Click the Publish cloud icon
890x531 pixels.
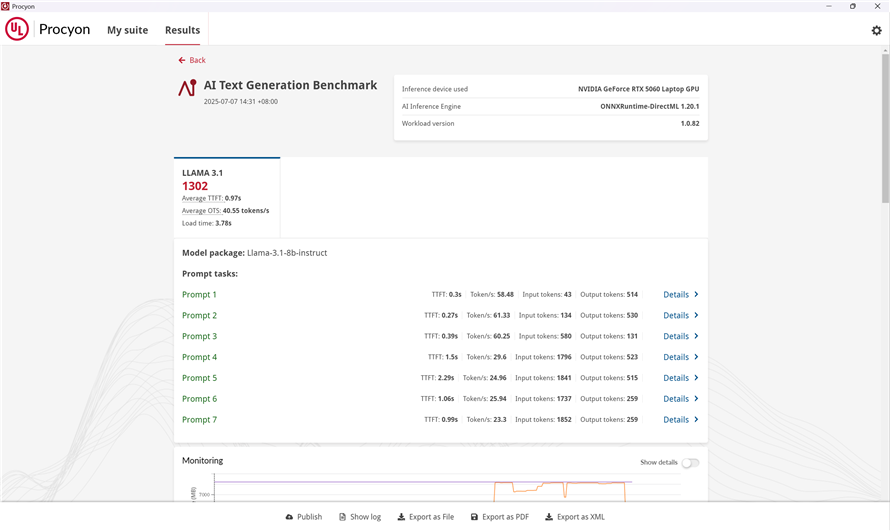[x=289, y=517]
